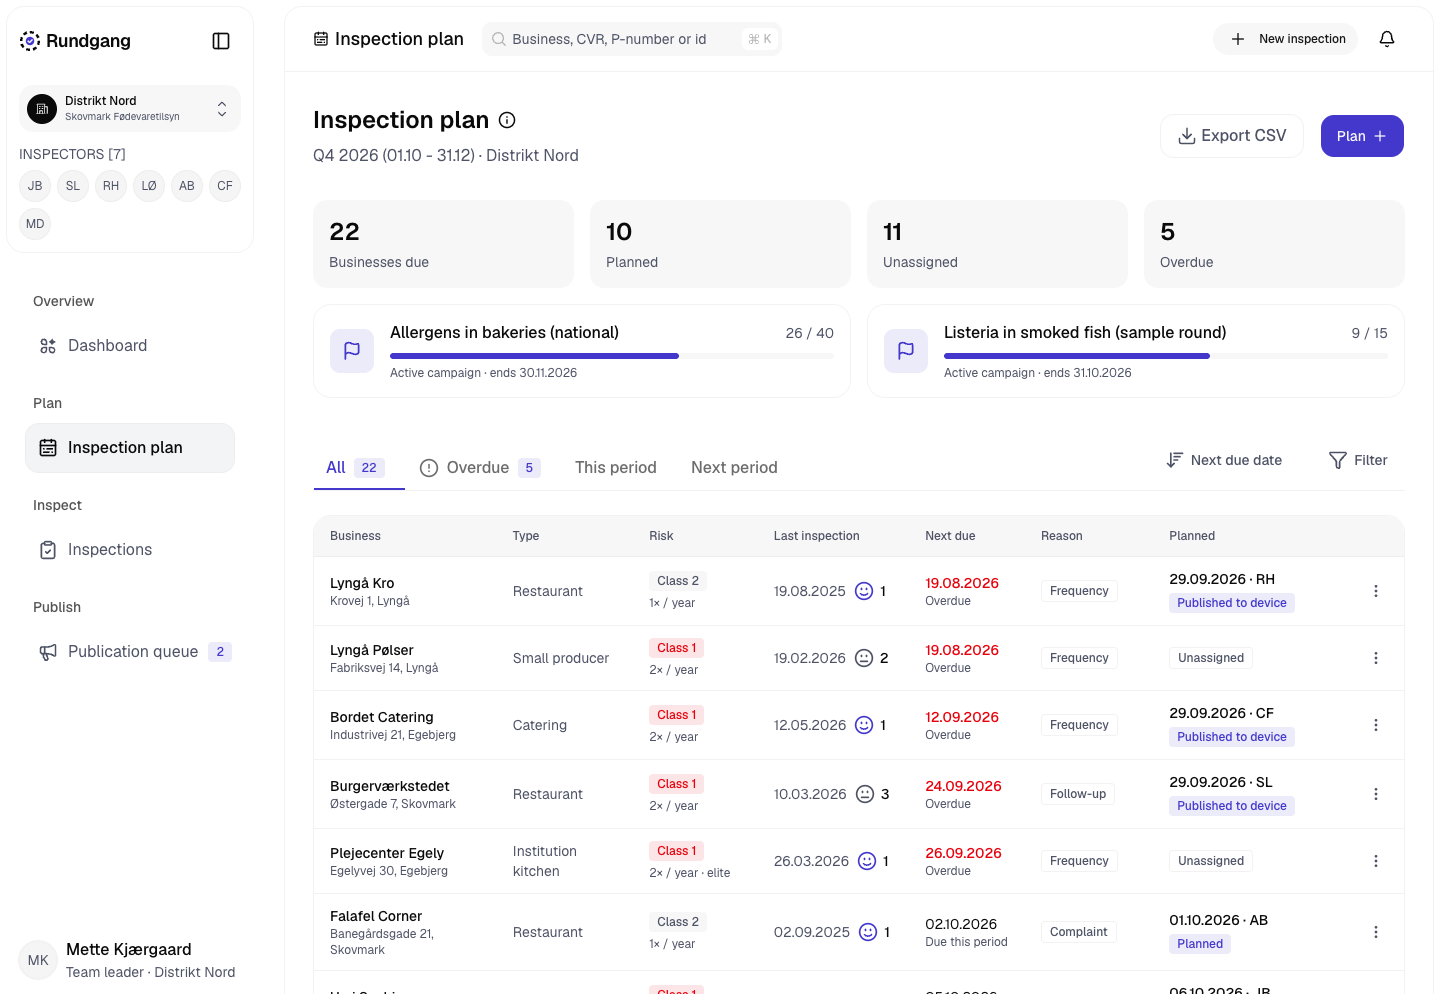The width and height of the screenshot is (1440, 1000).
Task: Switch to the Overdue tab
Action: tap(480, 467)
